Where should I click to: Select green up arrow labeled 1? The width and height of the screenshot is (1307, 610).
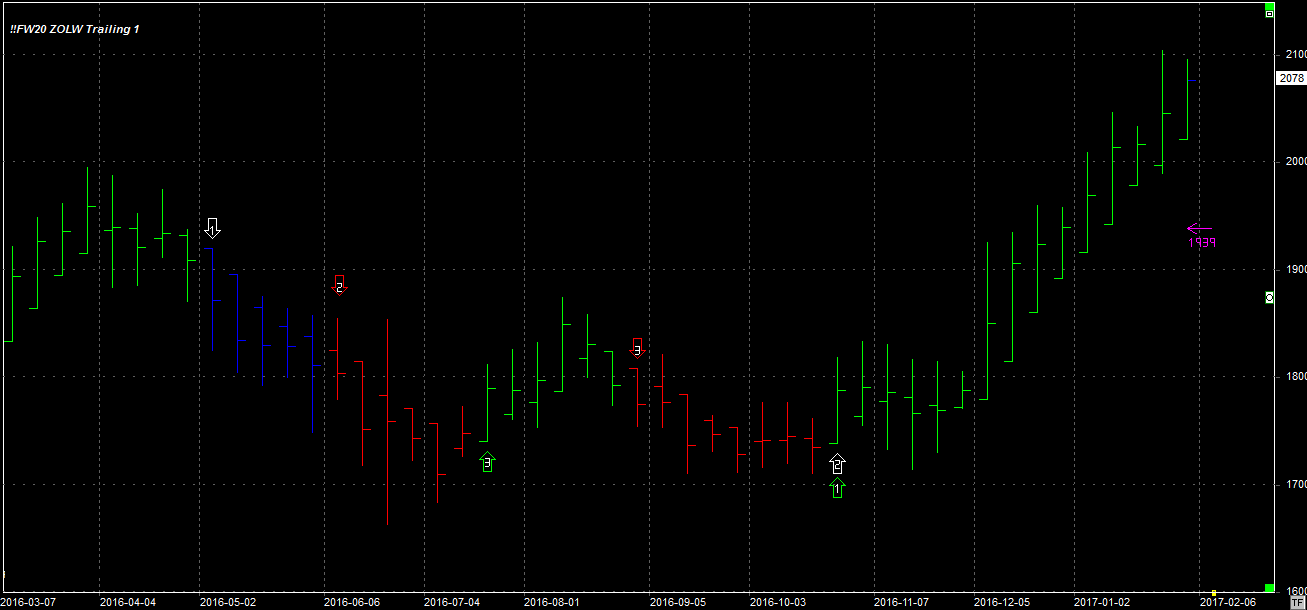click(837, 488)
